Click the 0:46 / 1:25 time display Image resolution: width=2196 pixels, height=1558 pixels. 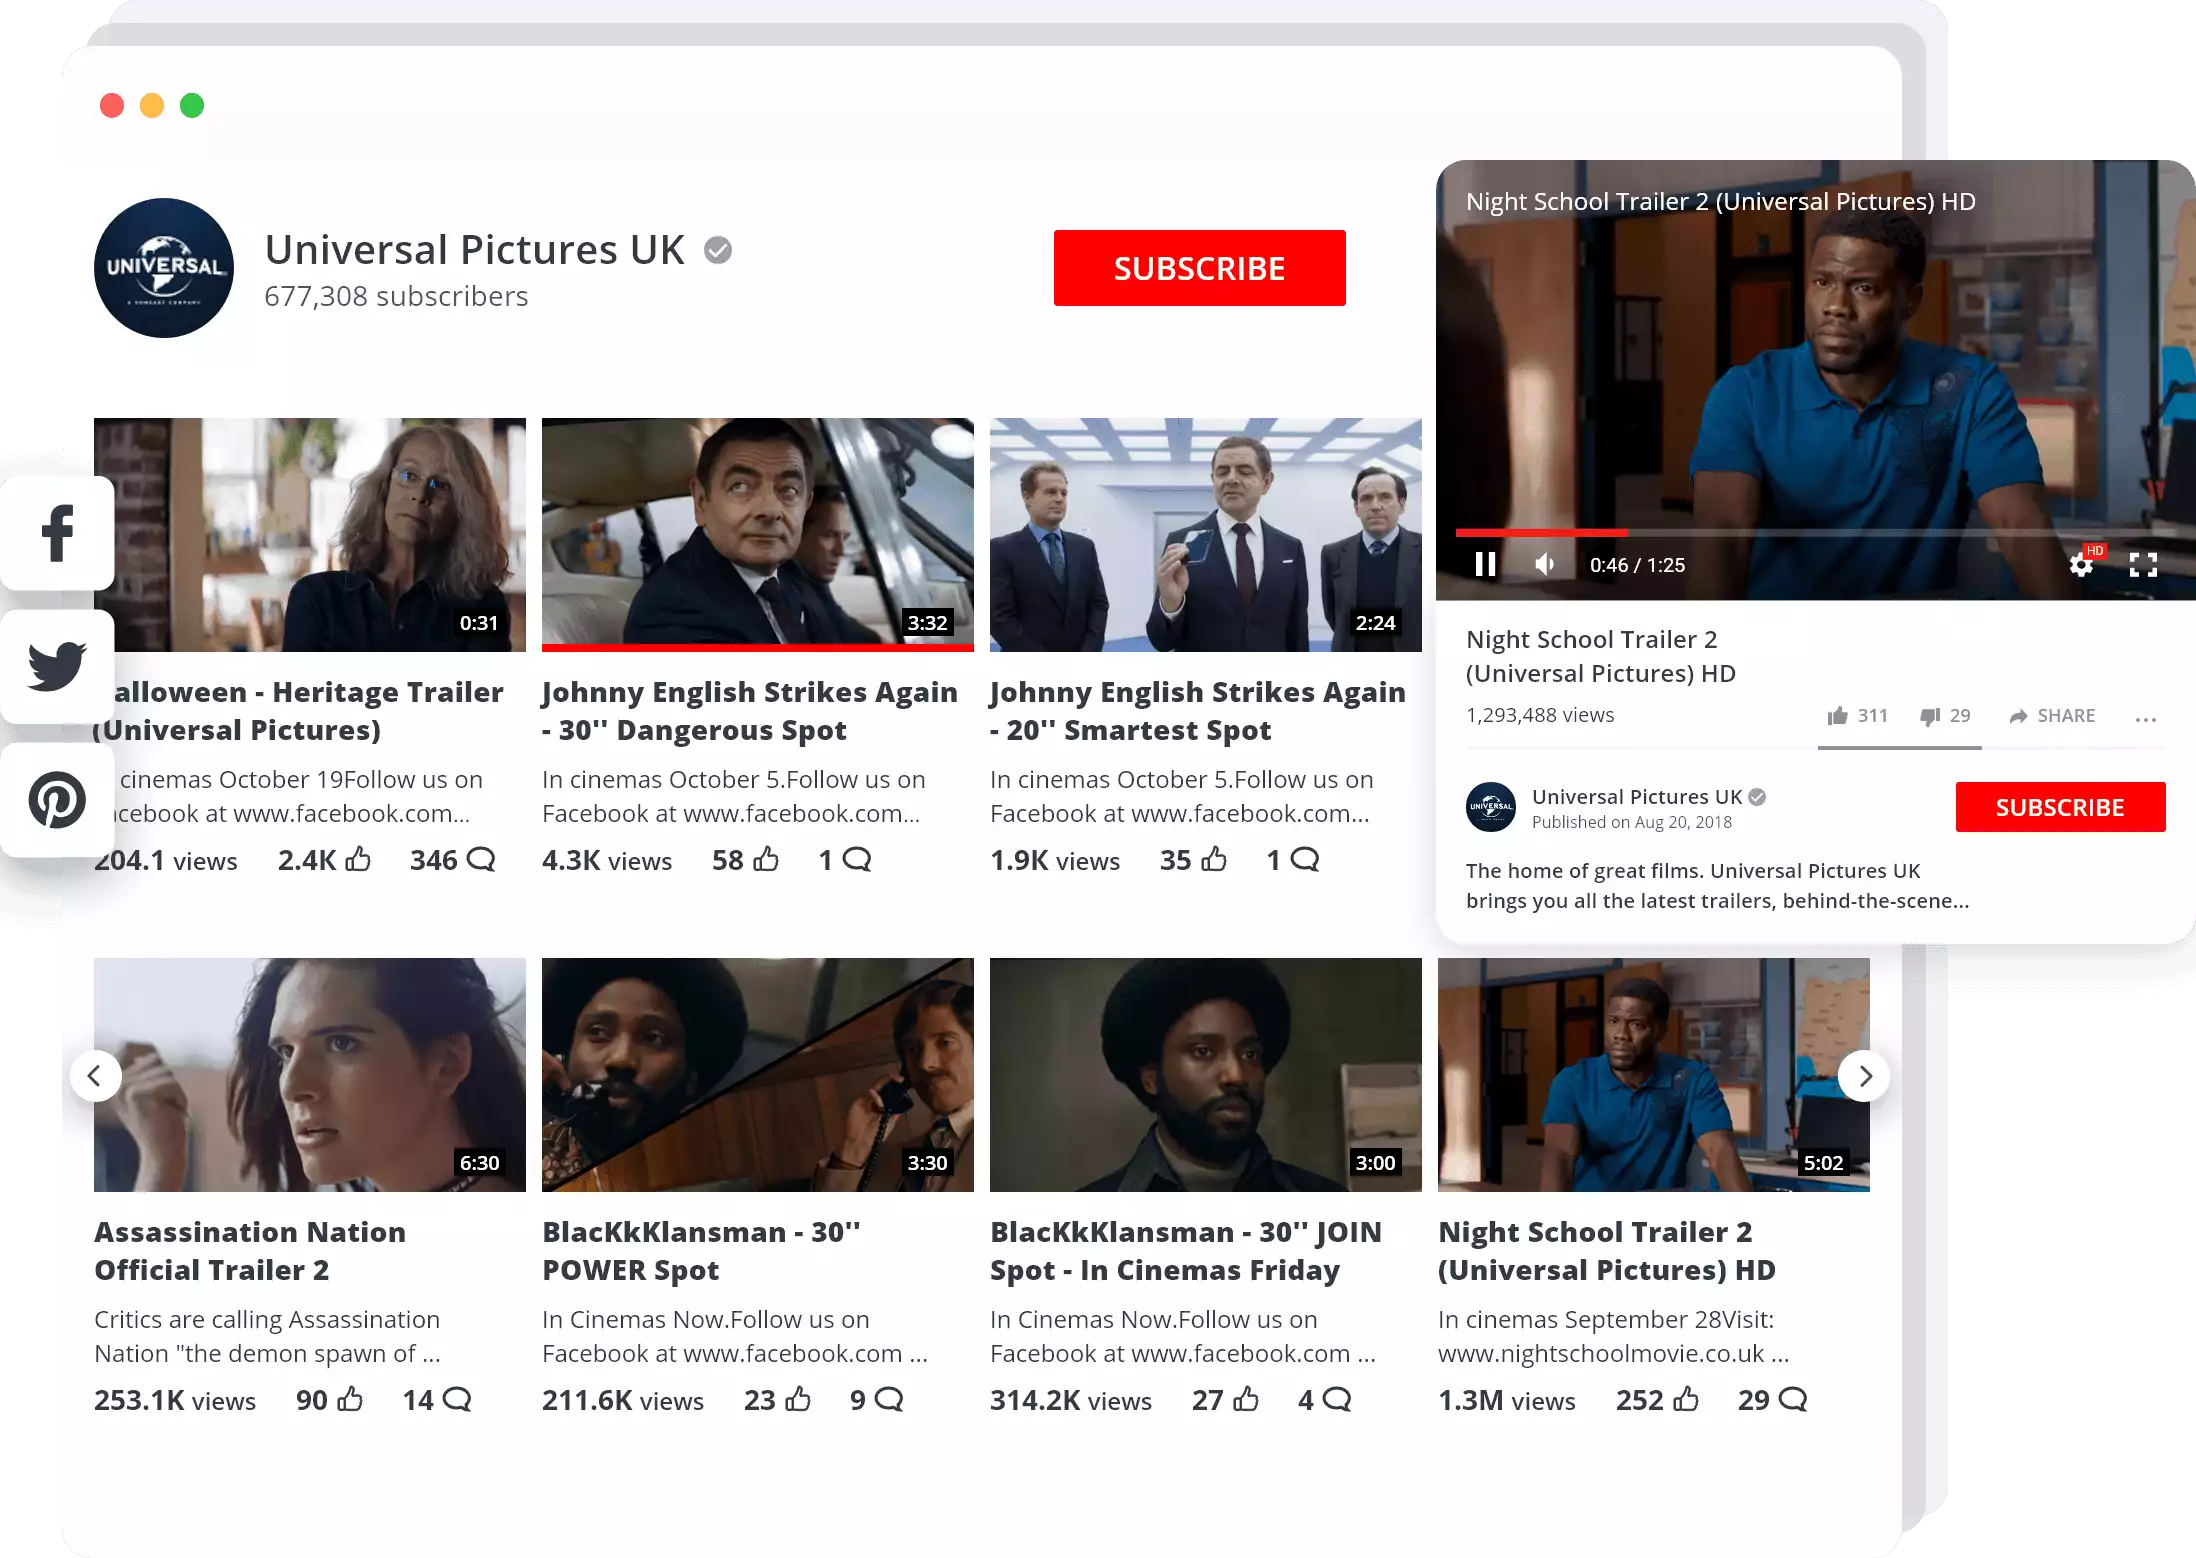click(1638, 565)
